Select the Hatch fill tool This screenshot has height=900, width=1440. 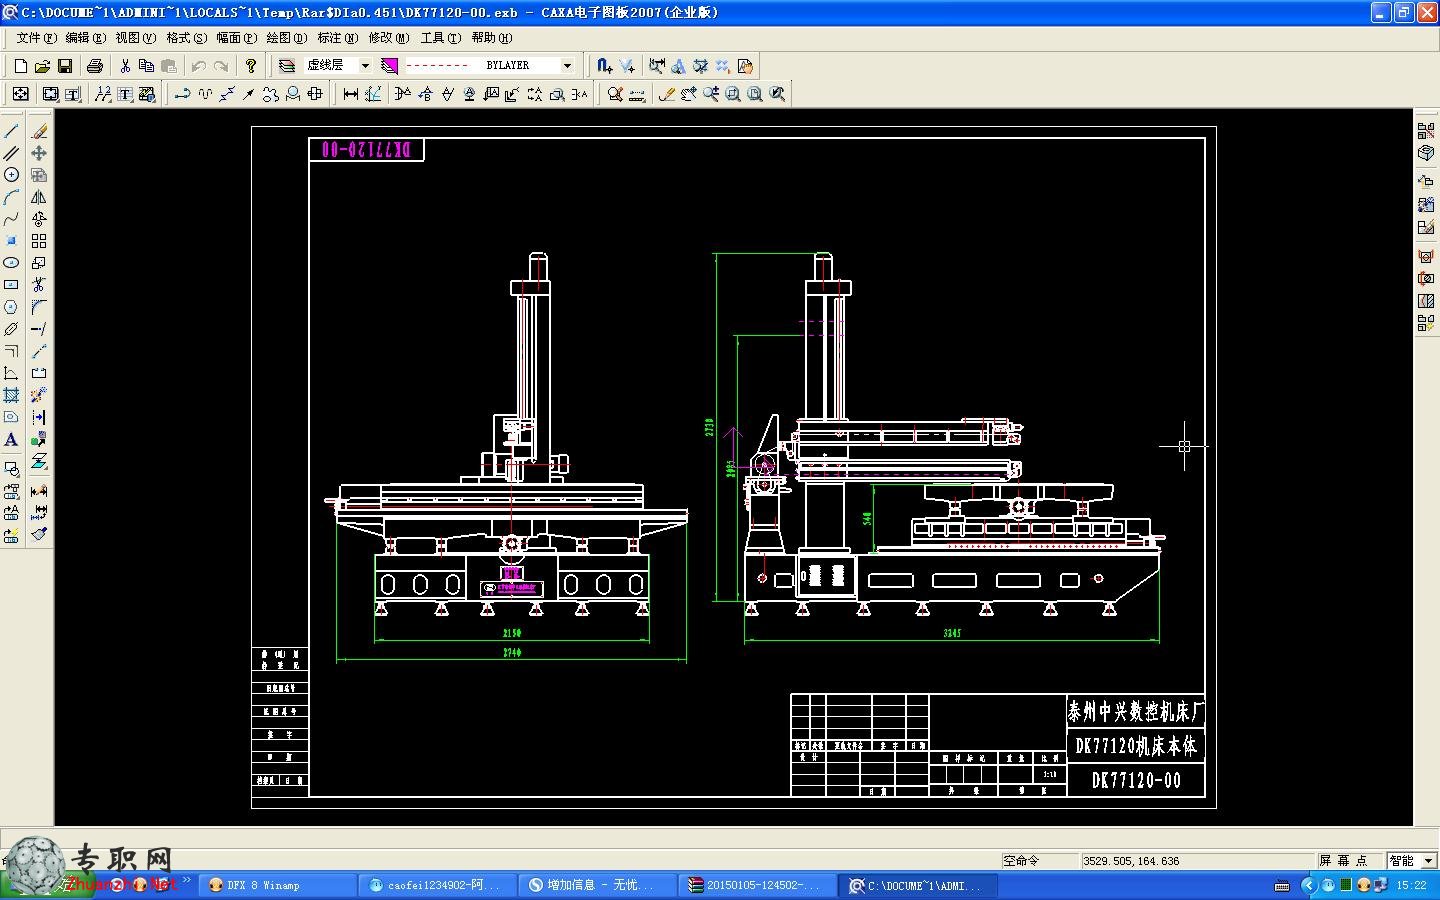coord(11,395)
